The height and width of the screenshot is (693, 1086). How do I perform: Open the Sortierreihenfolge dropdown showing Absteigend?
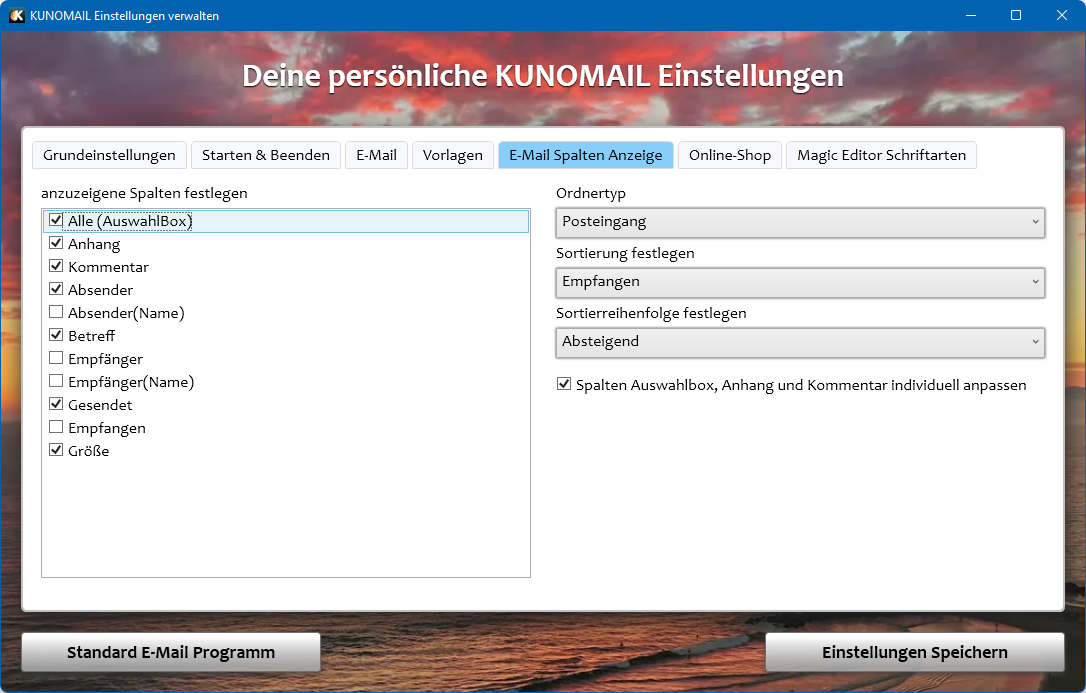coord(800,342)
